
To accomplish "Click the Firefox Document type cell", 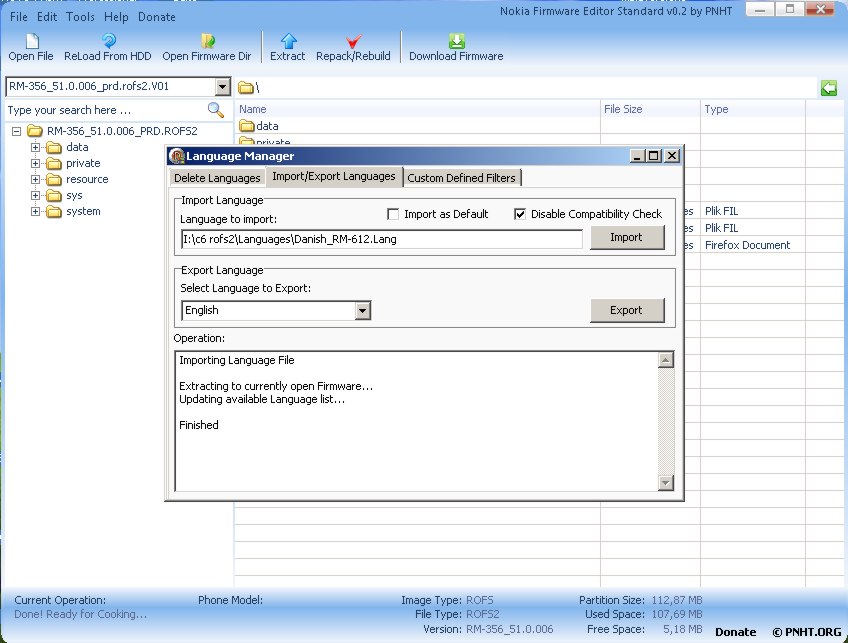I will pyautogui.click(x=747, y=246).
